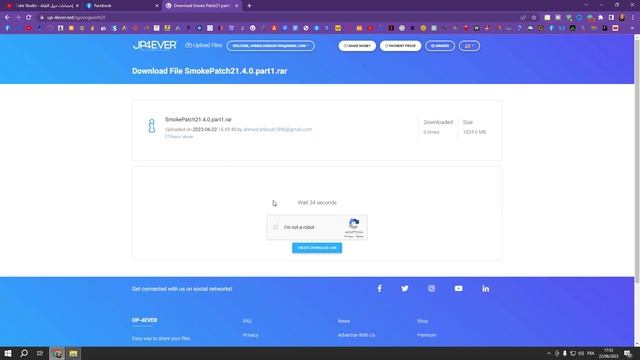Open the welcome account email dropdown
The image size is (640, 360).
[x=271, y=46]
